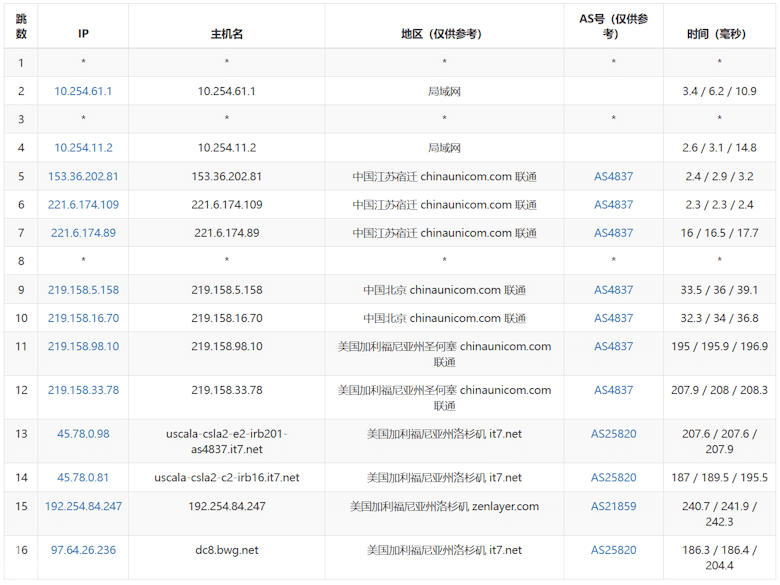Screen dimensions: 780x585
Task: Open AS21859 link for zenlayer.com
Action: (x=613, y=506)
